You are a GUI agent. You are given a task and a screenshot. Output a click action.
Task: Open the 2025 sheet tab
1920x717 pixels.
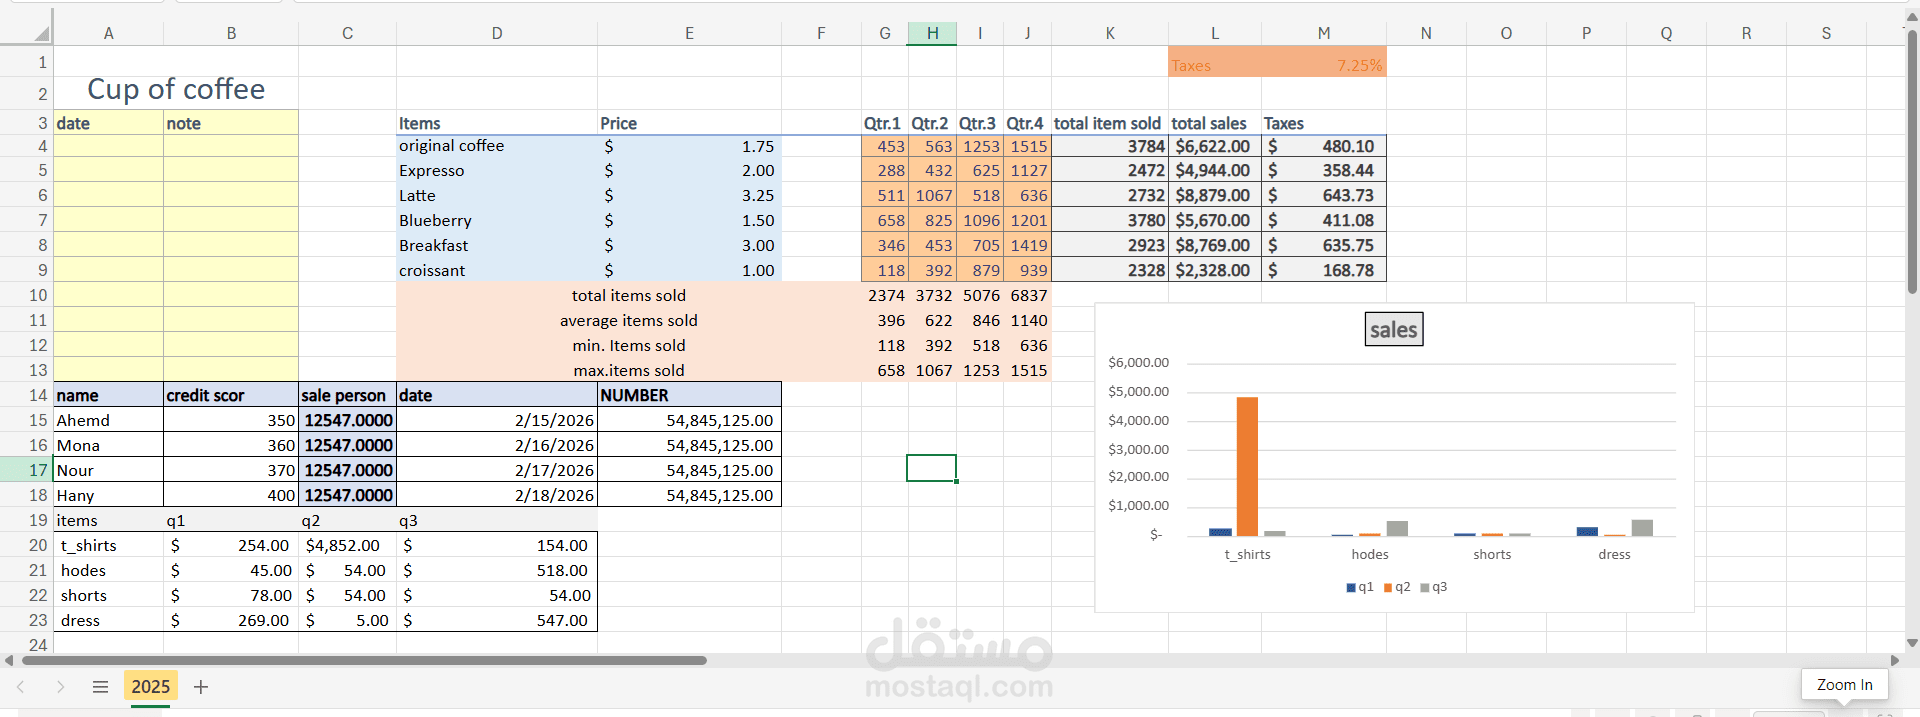click(151, 687)
